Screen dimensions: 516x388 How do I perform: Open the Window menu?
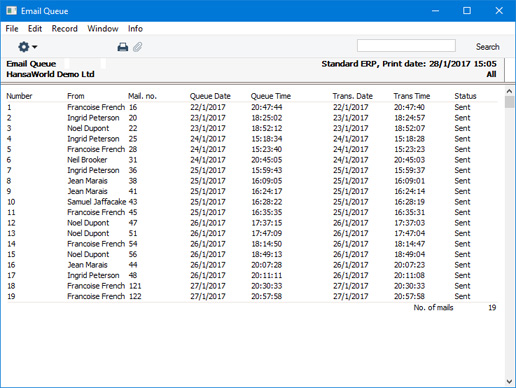coord(103,29)
